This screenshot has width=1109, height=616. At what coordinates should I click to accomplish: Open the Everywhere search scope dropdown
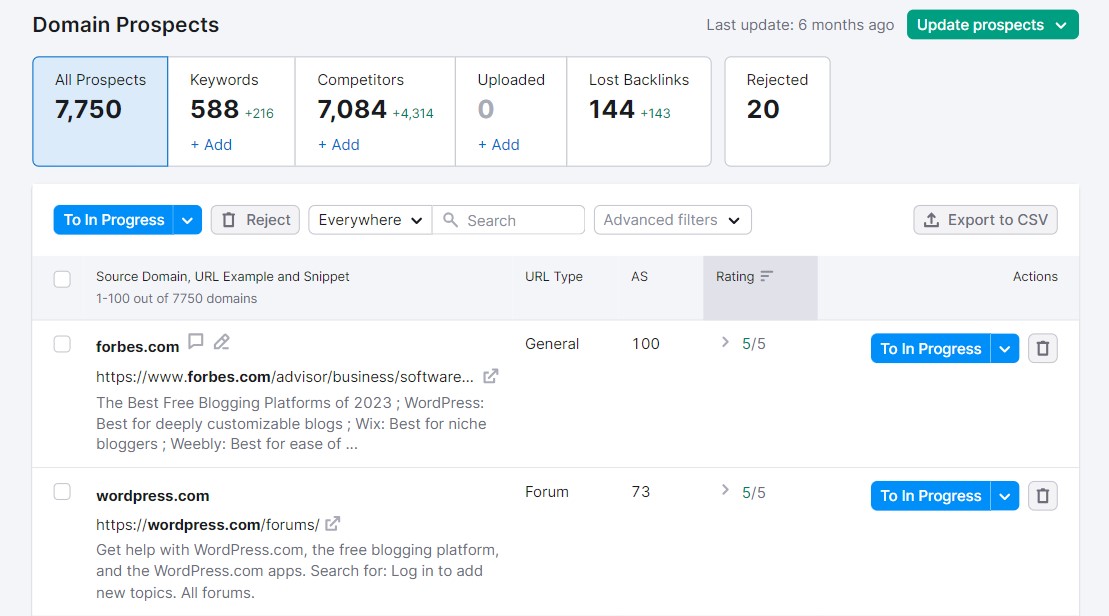click(x=370, y=220)
